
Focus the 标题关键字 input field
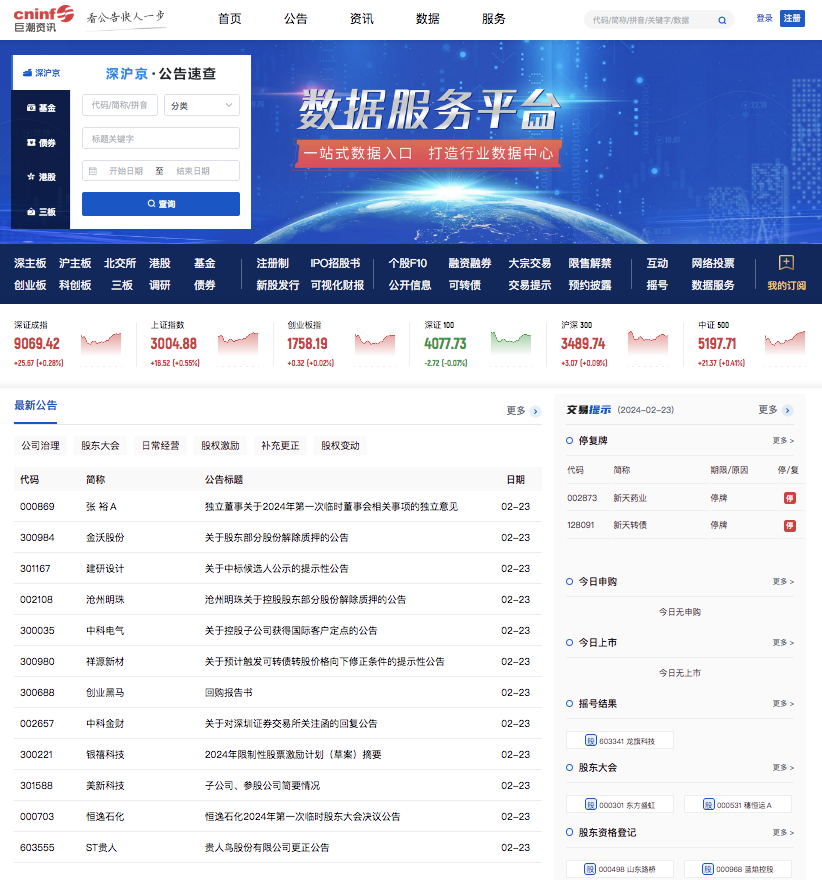(x=160, y=138)
